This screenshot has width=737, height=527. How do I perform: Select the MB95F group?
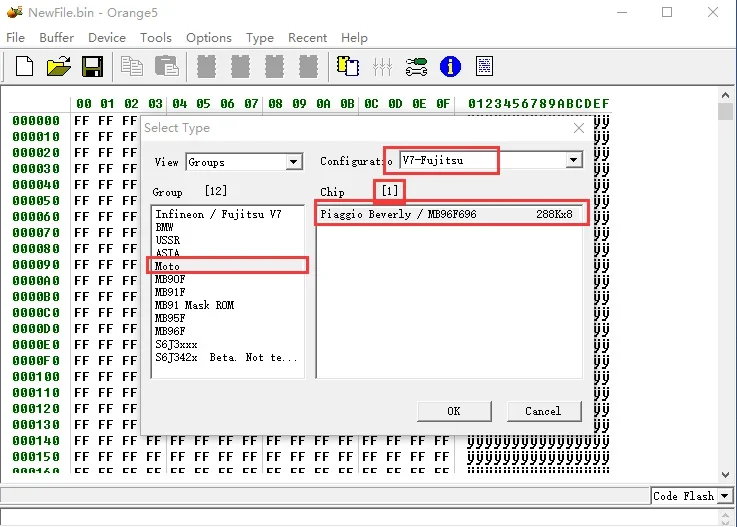[x=227, y=318]
